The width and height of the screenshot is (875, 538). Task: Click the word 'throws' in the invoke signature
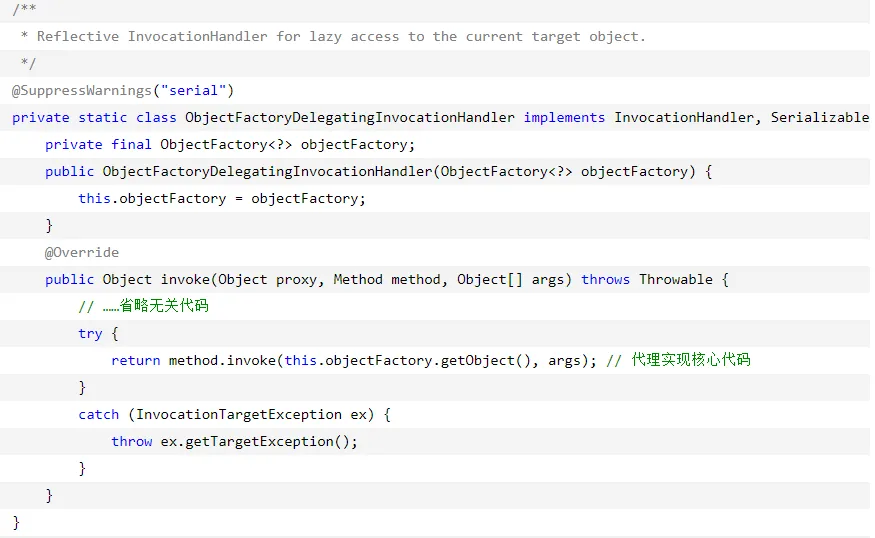pos(605,280)
